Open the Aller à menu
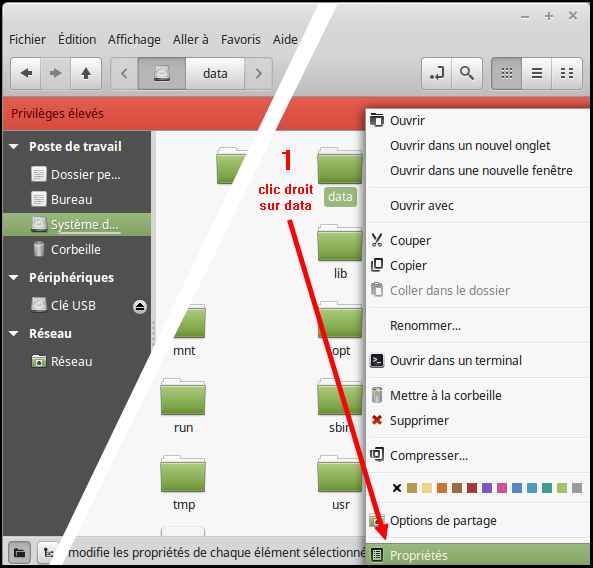Image resolution: width=593 pixels, height=568 pixels. tap(191, 39)
